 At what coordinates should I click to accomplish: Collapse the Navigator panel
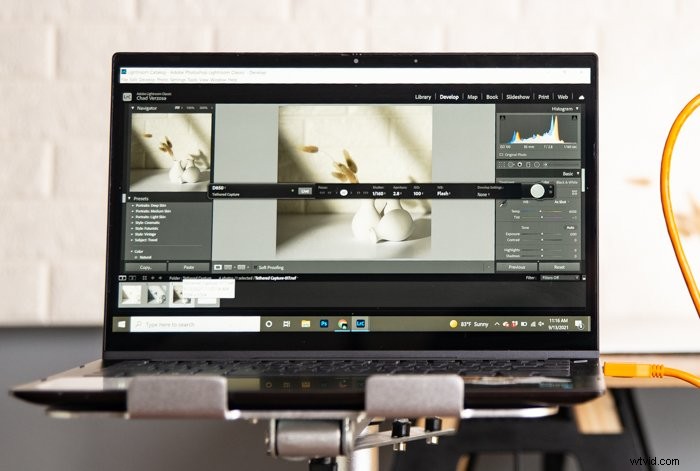pos(133,108)
